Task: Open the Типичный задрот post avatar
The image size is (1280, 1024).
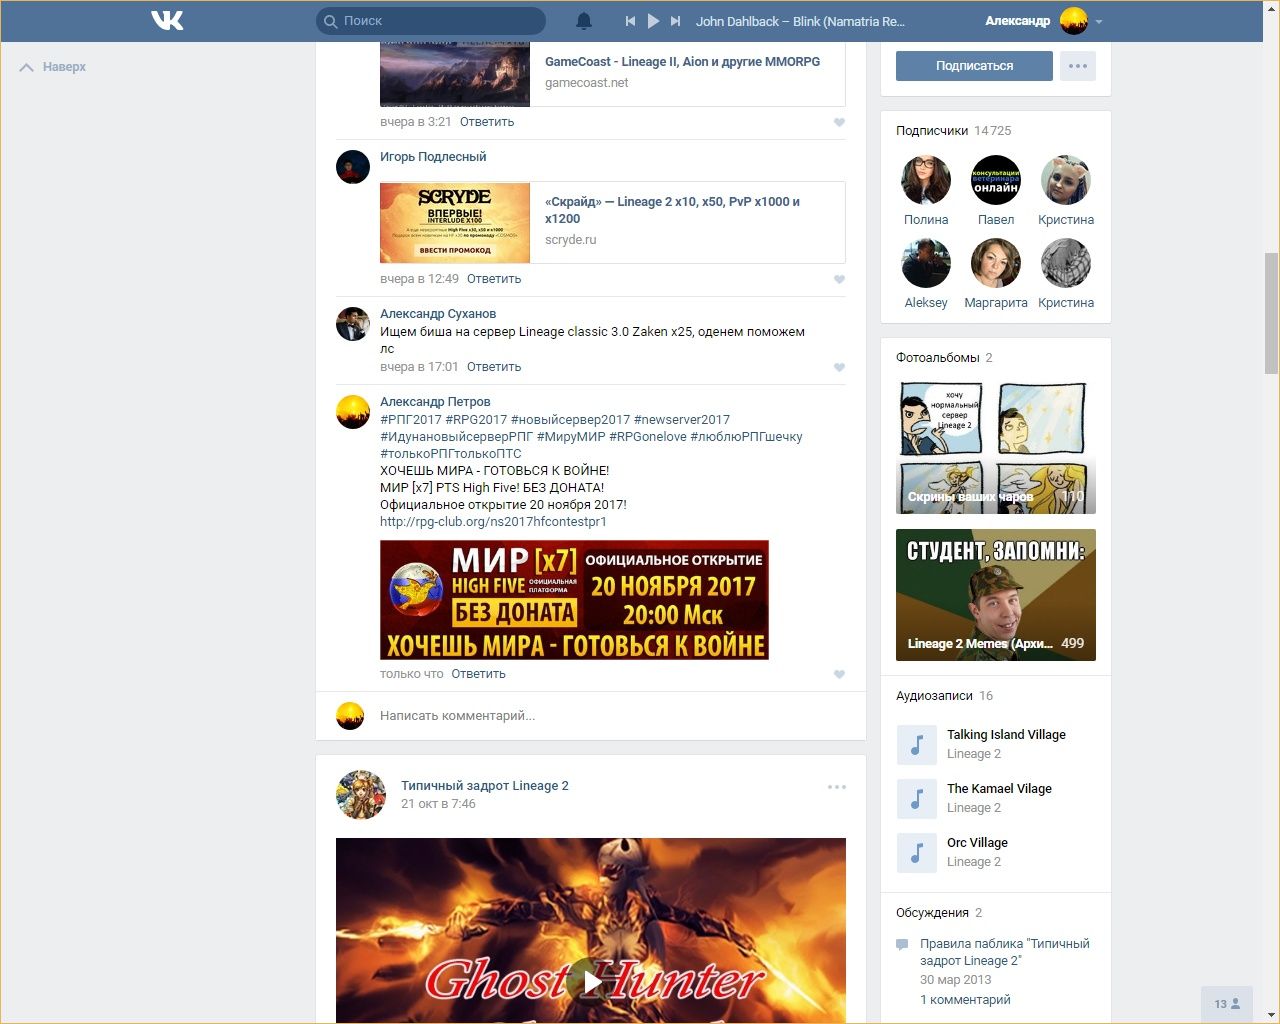Action: [x=361, y=795]
